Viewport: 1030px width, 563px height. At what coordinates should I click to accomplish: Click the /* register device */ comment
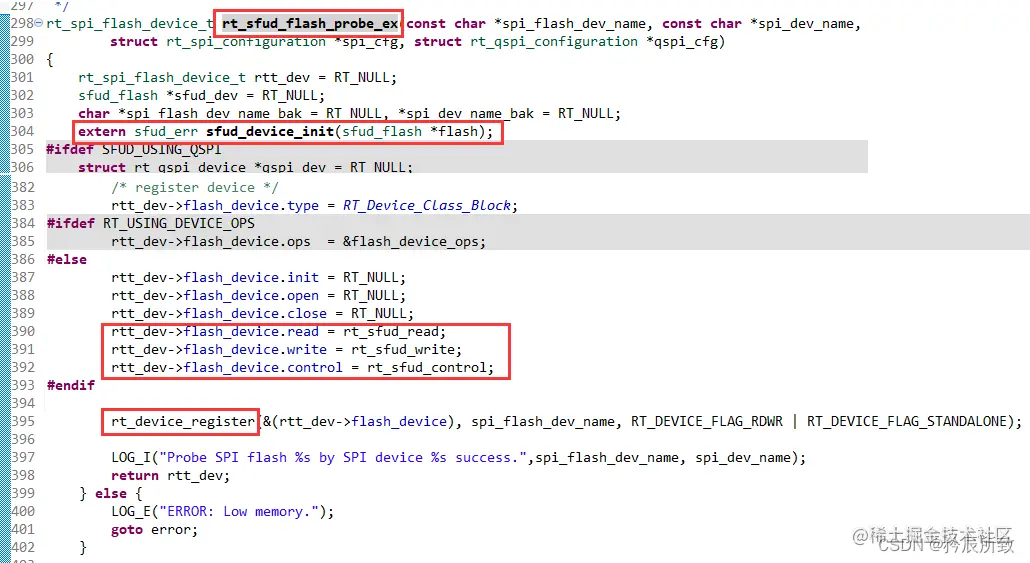point(194,188)
